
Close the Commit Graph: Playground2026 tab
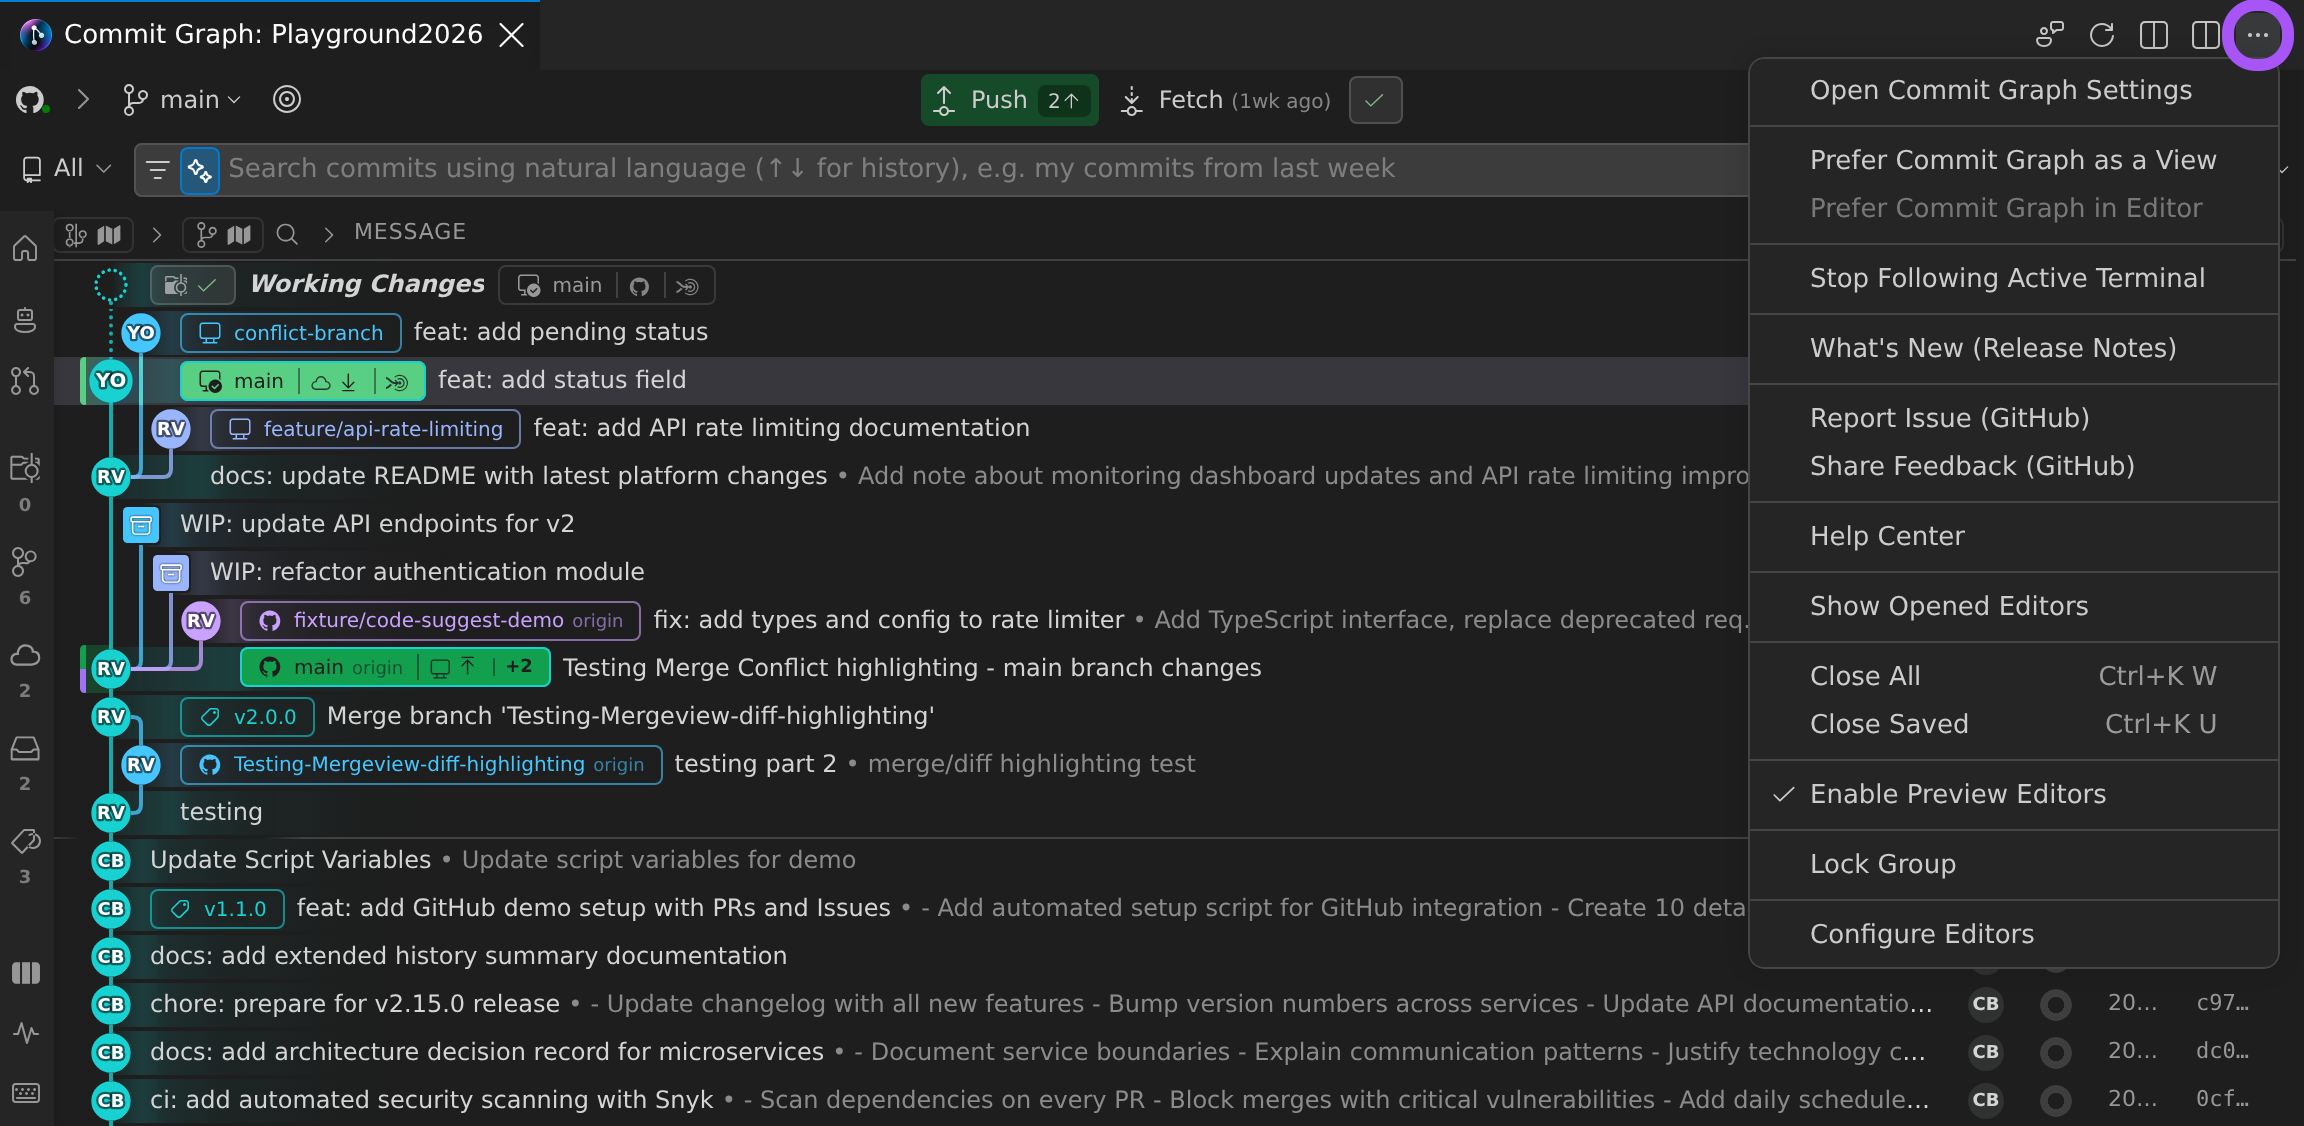pos(511,35)
